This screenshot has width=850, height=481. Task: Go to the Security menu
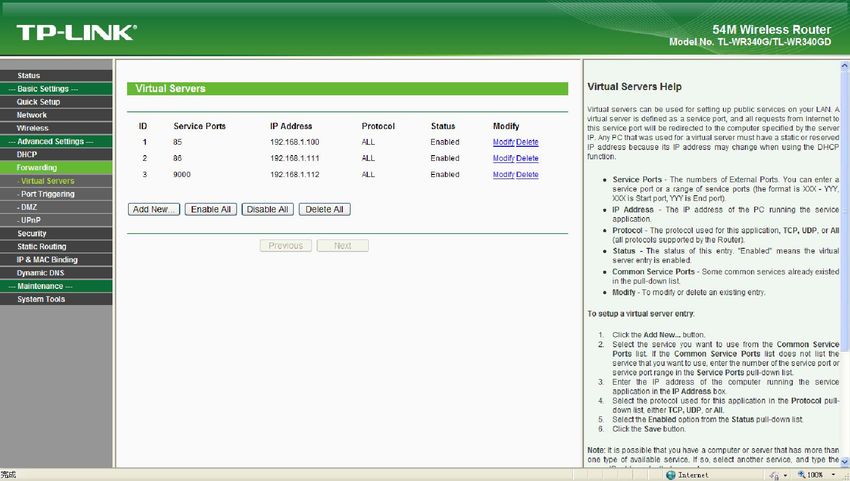point(56,233)
